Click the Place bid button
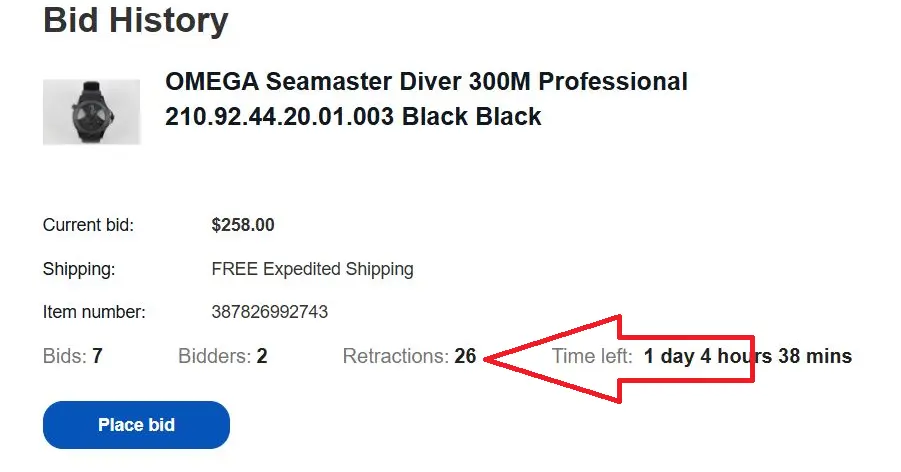 136,425
